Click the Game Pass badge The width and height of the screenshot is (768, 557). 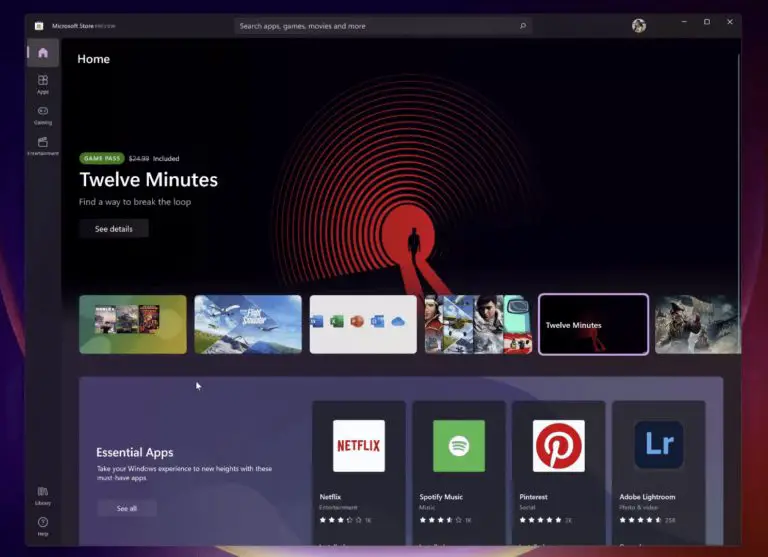(x=102, y=158)
